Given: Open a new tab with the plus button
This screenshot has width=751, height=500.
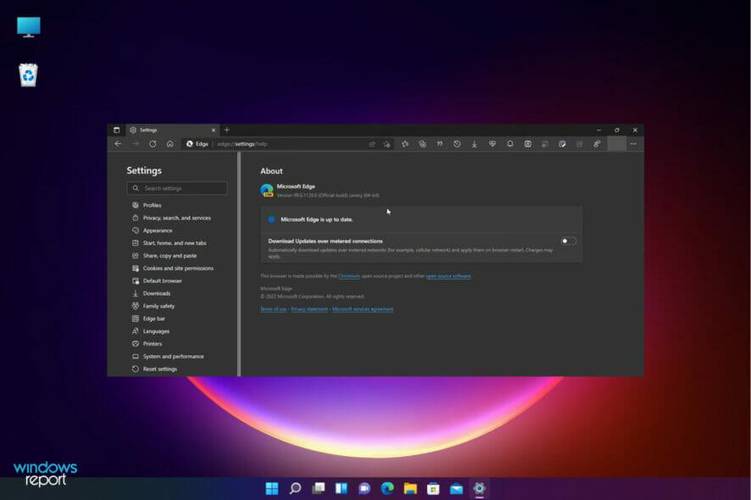Looking at the screenshot, I should tap(227, 130).
